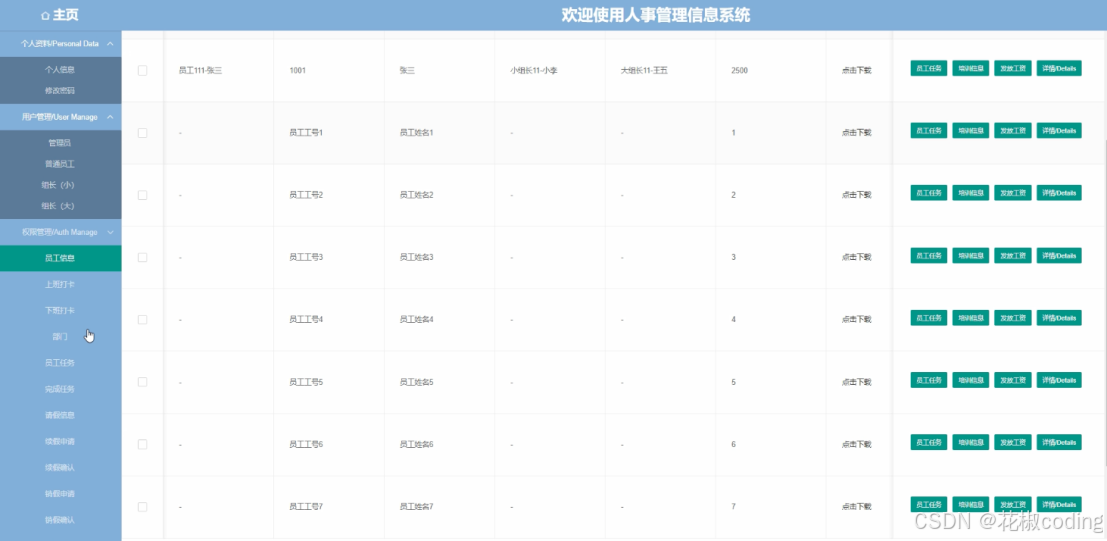Click the salary value 2500
This screenshot has height=541, width=1107.
point(739,71)
